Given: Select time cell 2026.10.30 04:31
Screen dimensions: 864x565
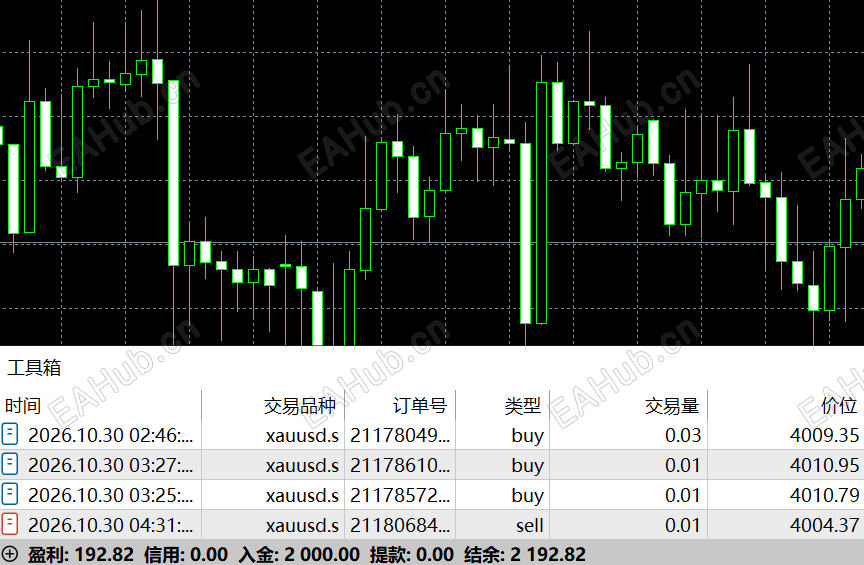Looking at the screenshot, I should click(x=111, y=525).
